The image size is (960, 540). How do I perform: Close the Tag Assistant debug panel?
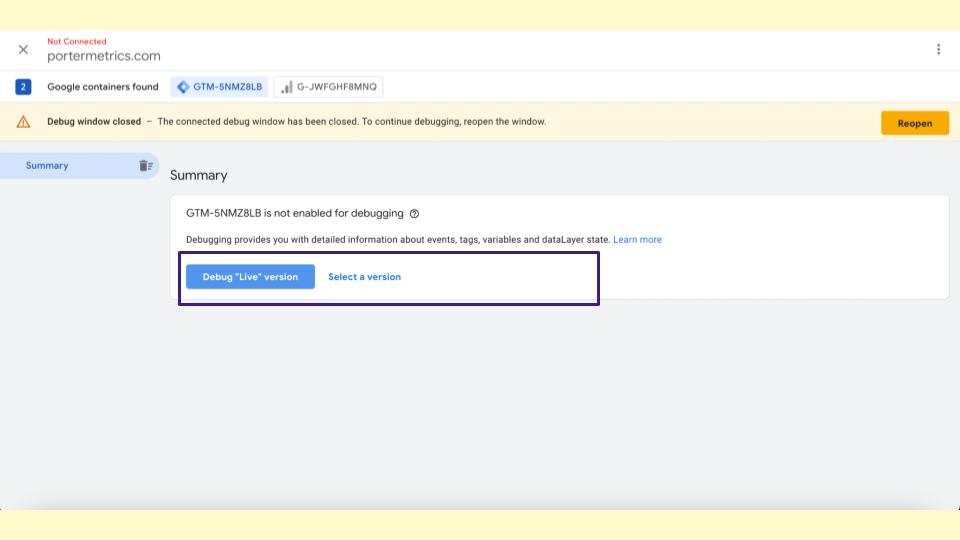(23, 50)
